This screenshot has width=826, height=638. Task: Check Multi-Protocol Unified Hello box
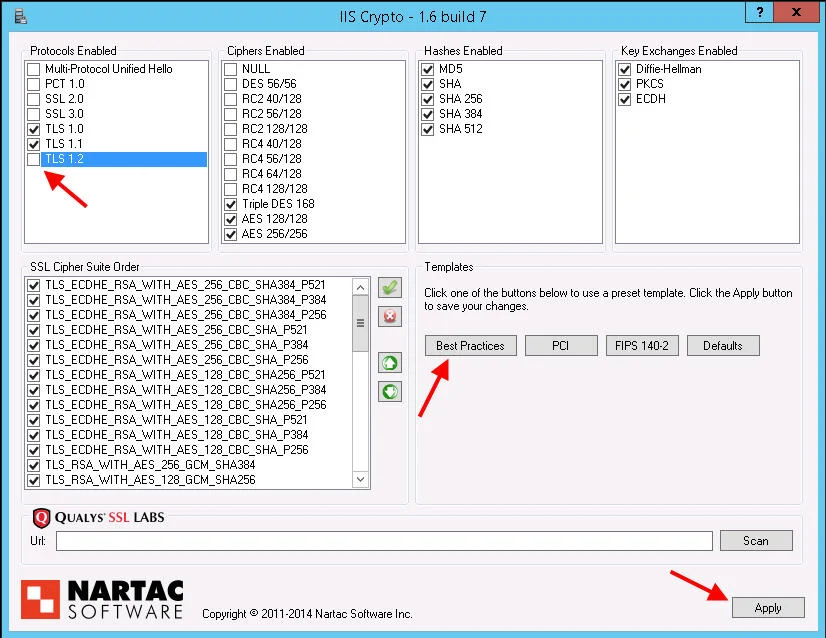[34, 69]
